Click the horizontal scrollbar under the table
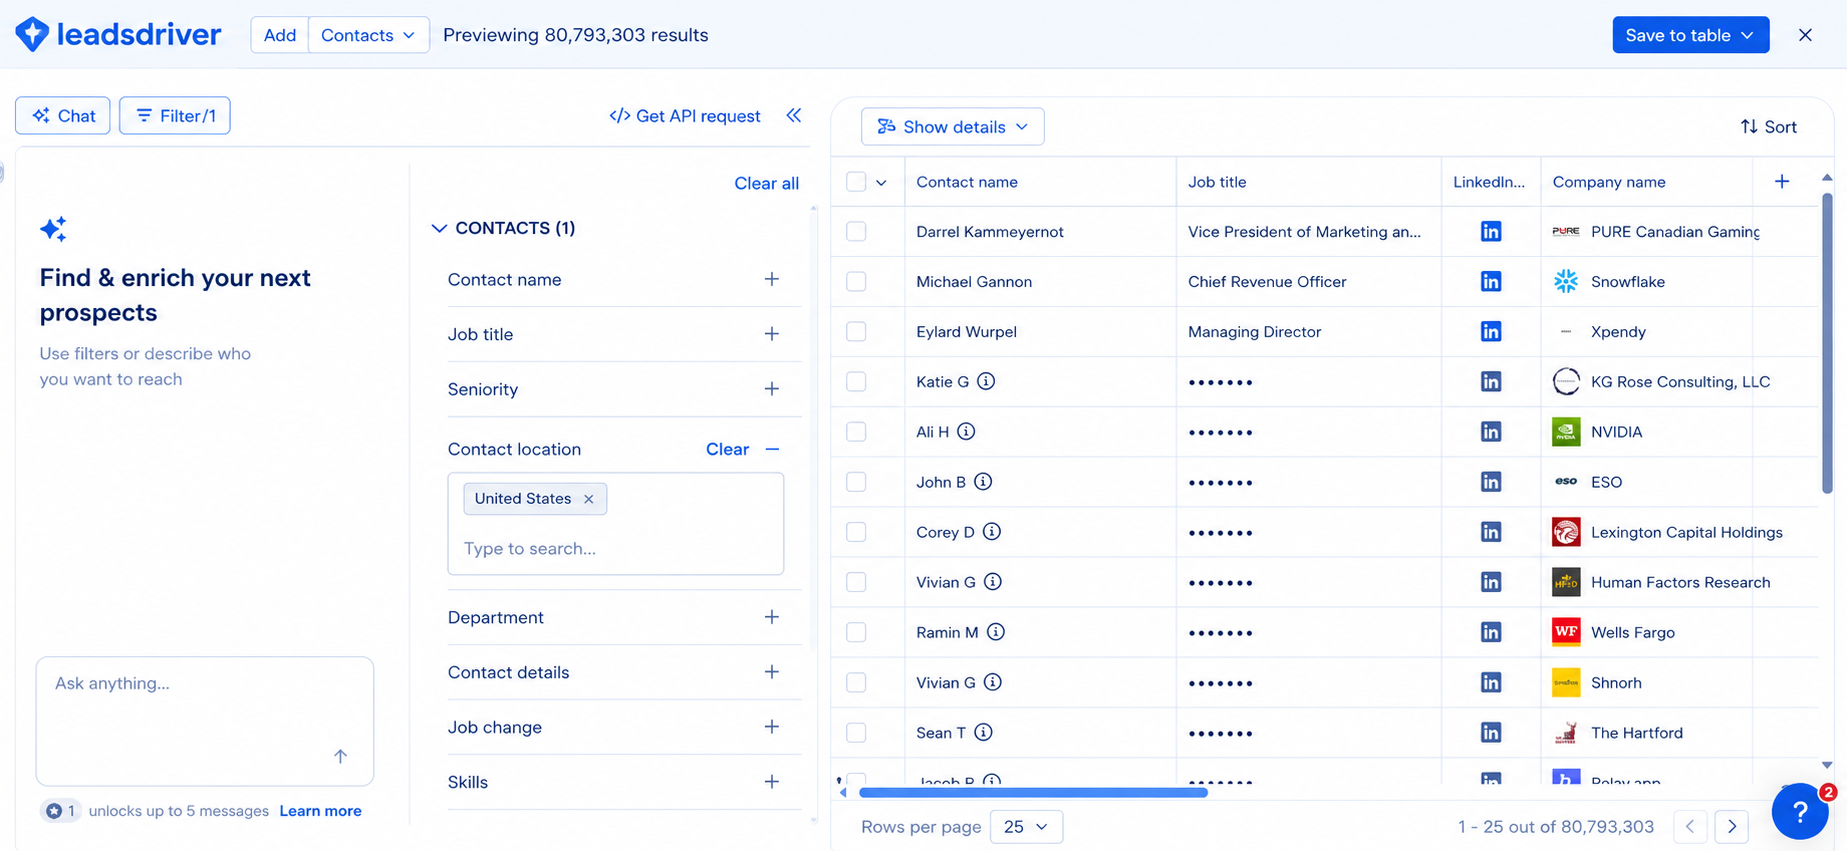The width and height of the screenshot is (1847, 851). pos(1033,793)
